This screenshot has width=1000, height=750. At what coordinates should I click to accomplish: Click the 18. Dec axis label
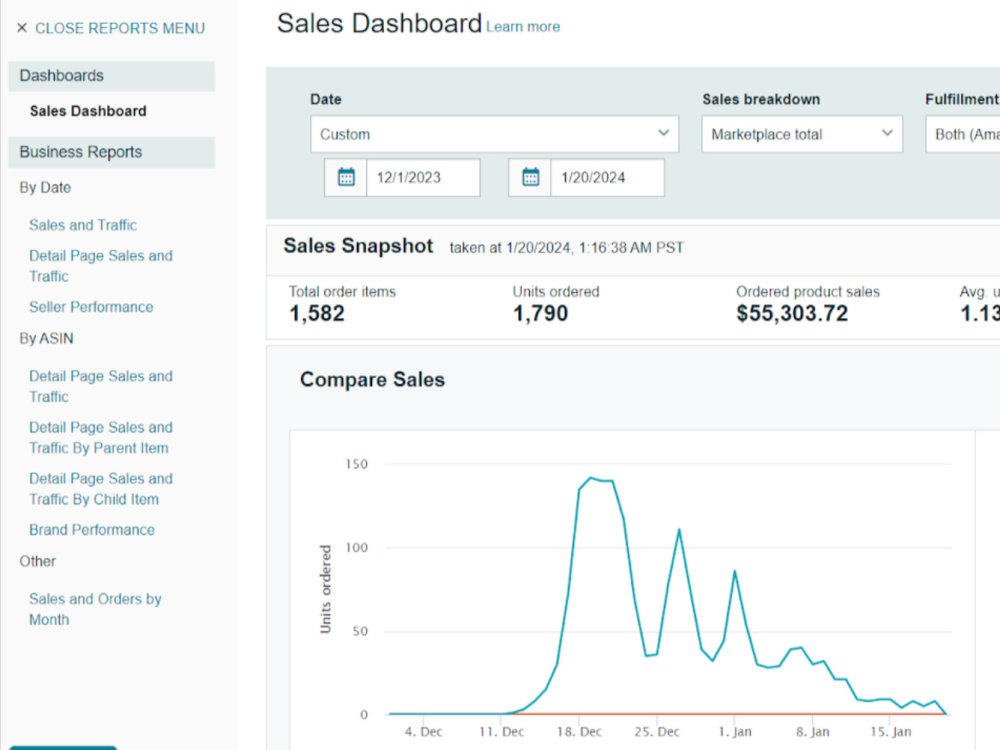579,732
